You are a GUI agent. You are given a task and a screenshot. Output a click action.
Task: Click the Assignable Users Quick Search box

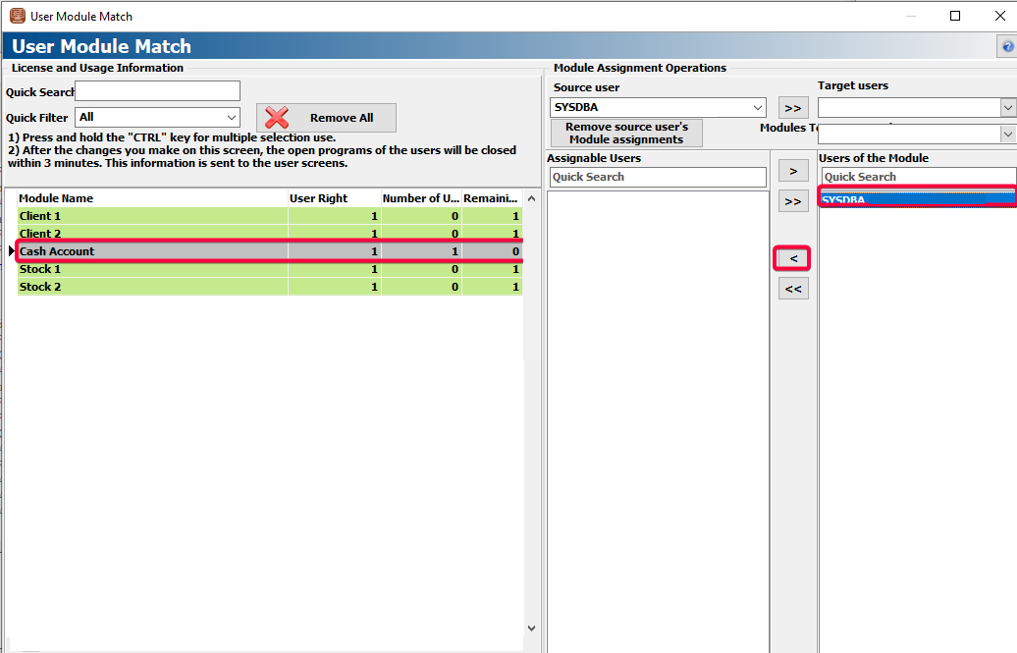tap(657, 177)
